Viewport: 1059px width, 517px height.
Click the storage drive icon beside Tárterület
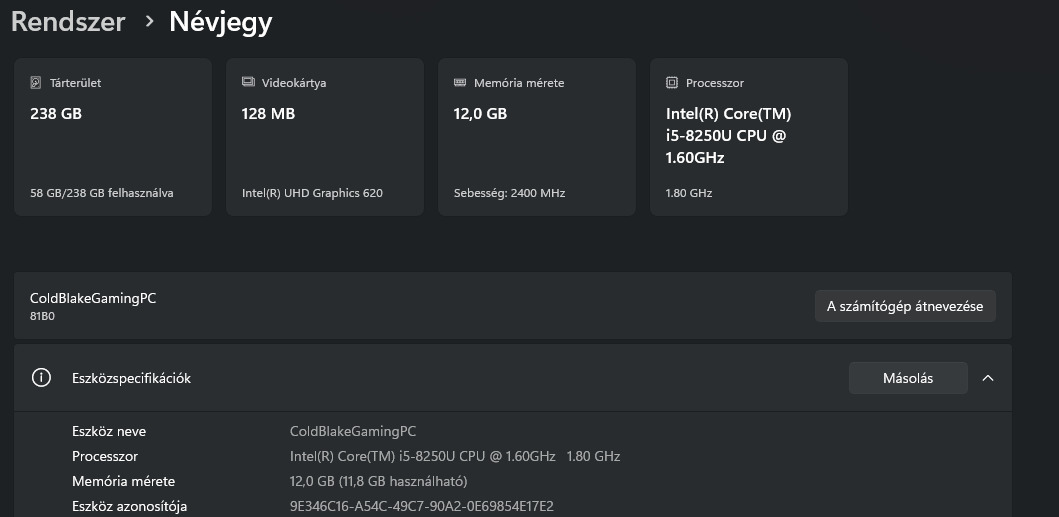click(37, 83)
